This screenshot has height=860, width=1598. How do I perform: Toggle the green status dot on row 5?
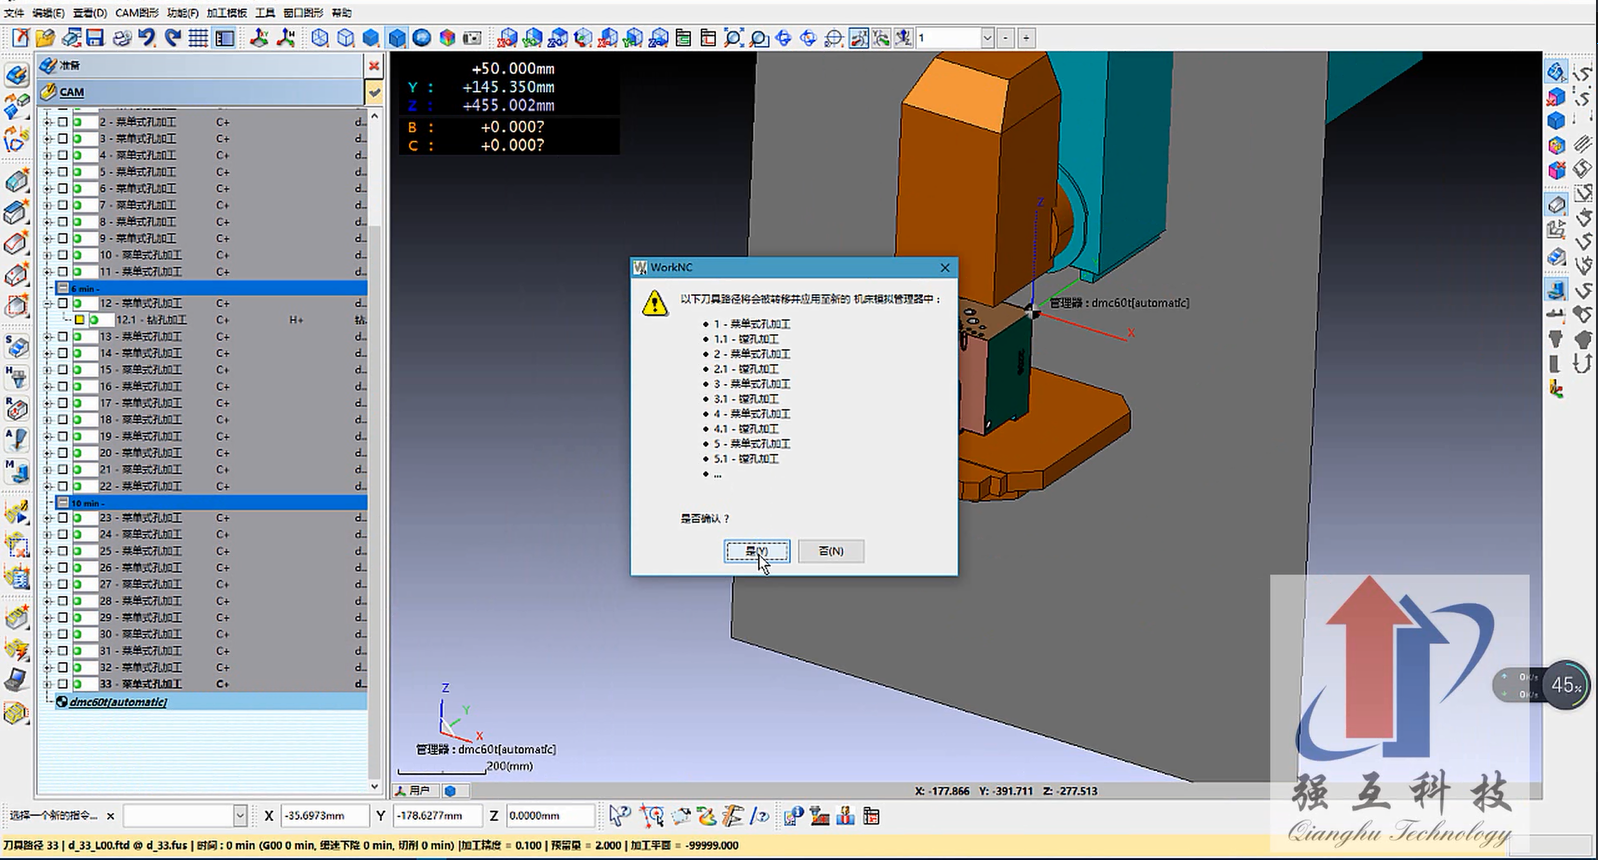78,172
